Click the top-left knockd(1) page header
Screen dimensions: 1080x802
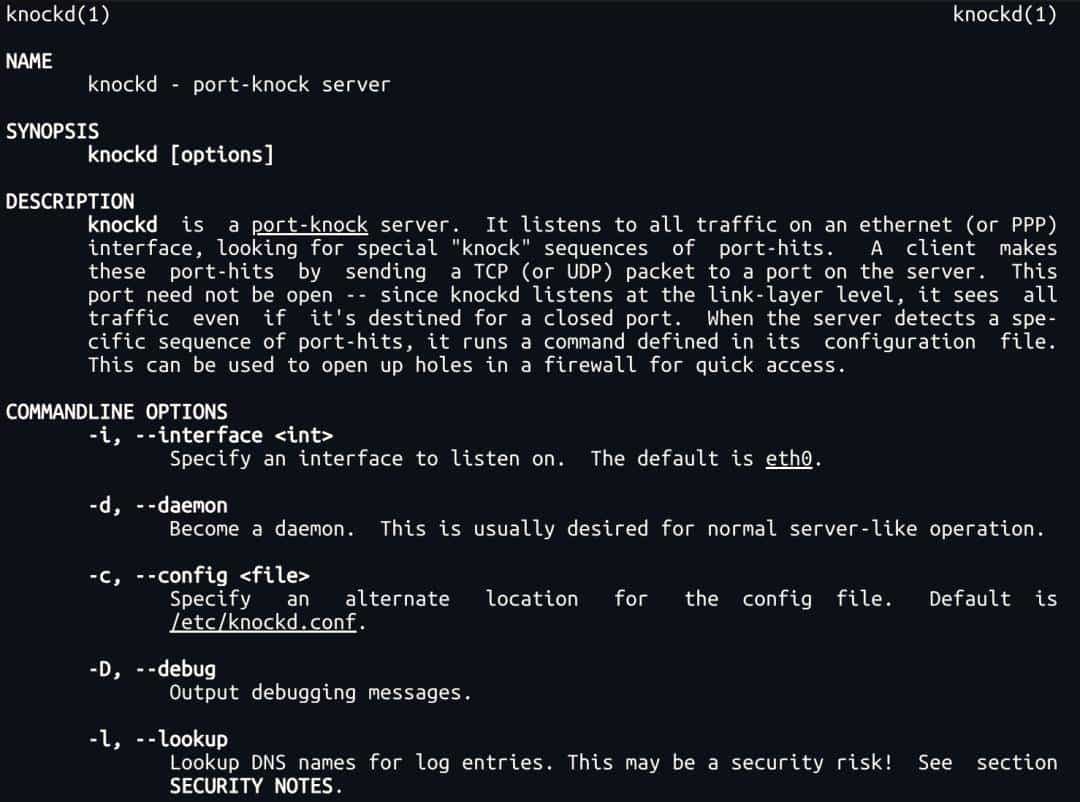(58, 14)
